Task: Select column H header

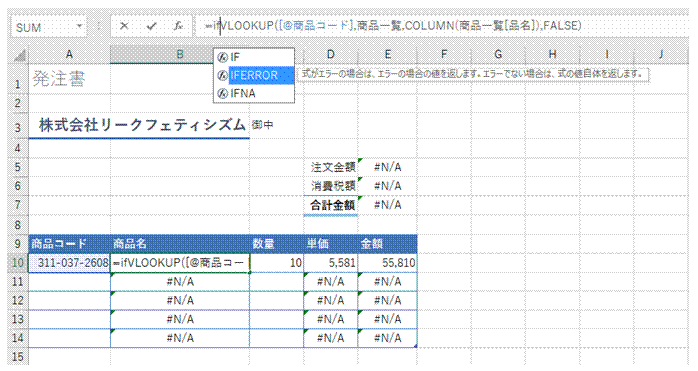Action: (552, 55)
